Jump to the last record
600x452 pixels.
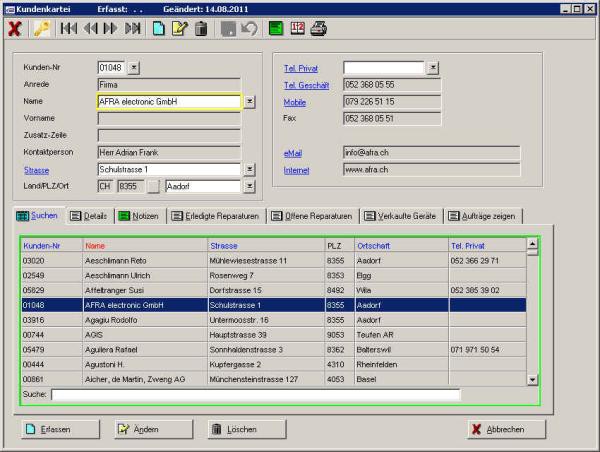pyautogui.click(x=133, y=29)
